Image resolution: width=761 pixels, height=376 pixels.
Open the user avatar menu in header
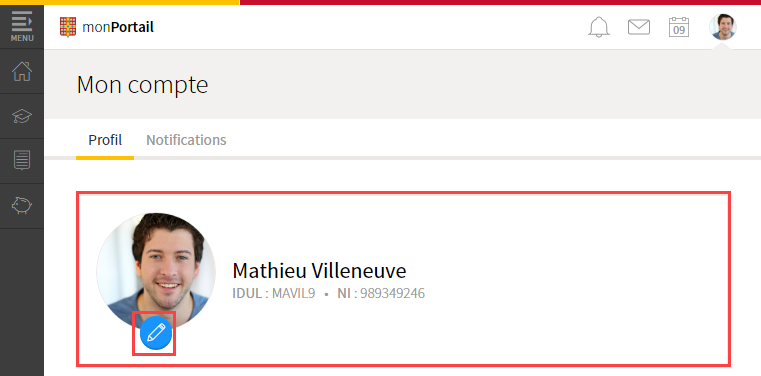click(x=723, y=27)
